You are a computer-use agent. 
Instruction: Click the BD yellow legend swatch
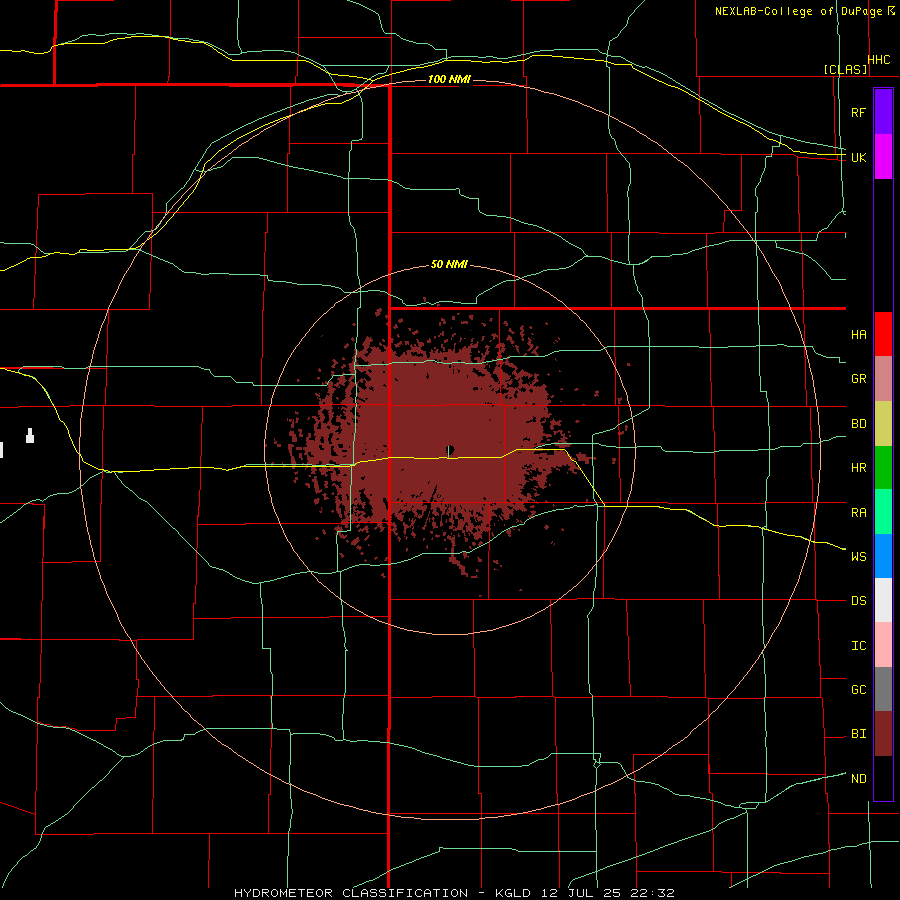click(x=883, y=424)
